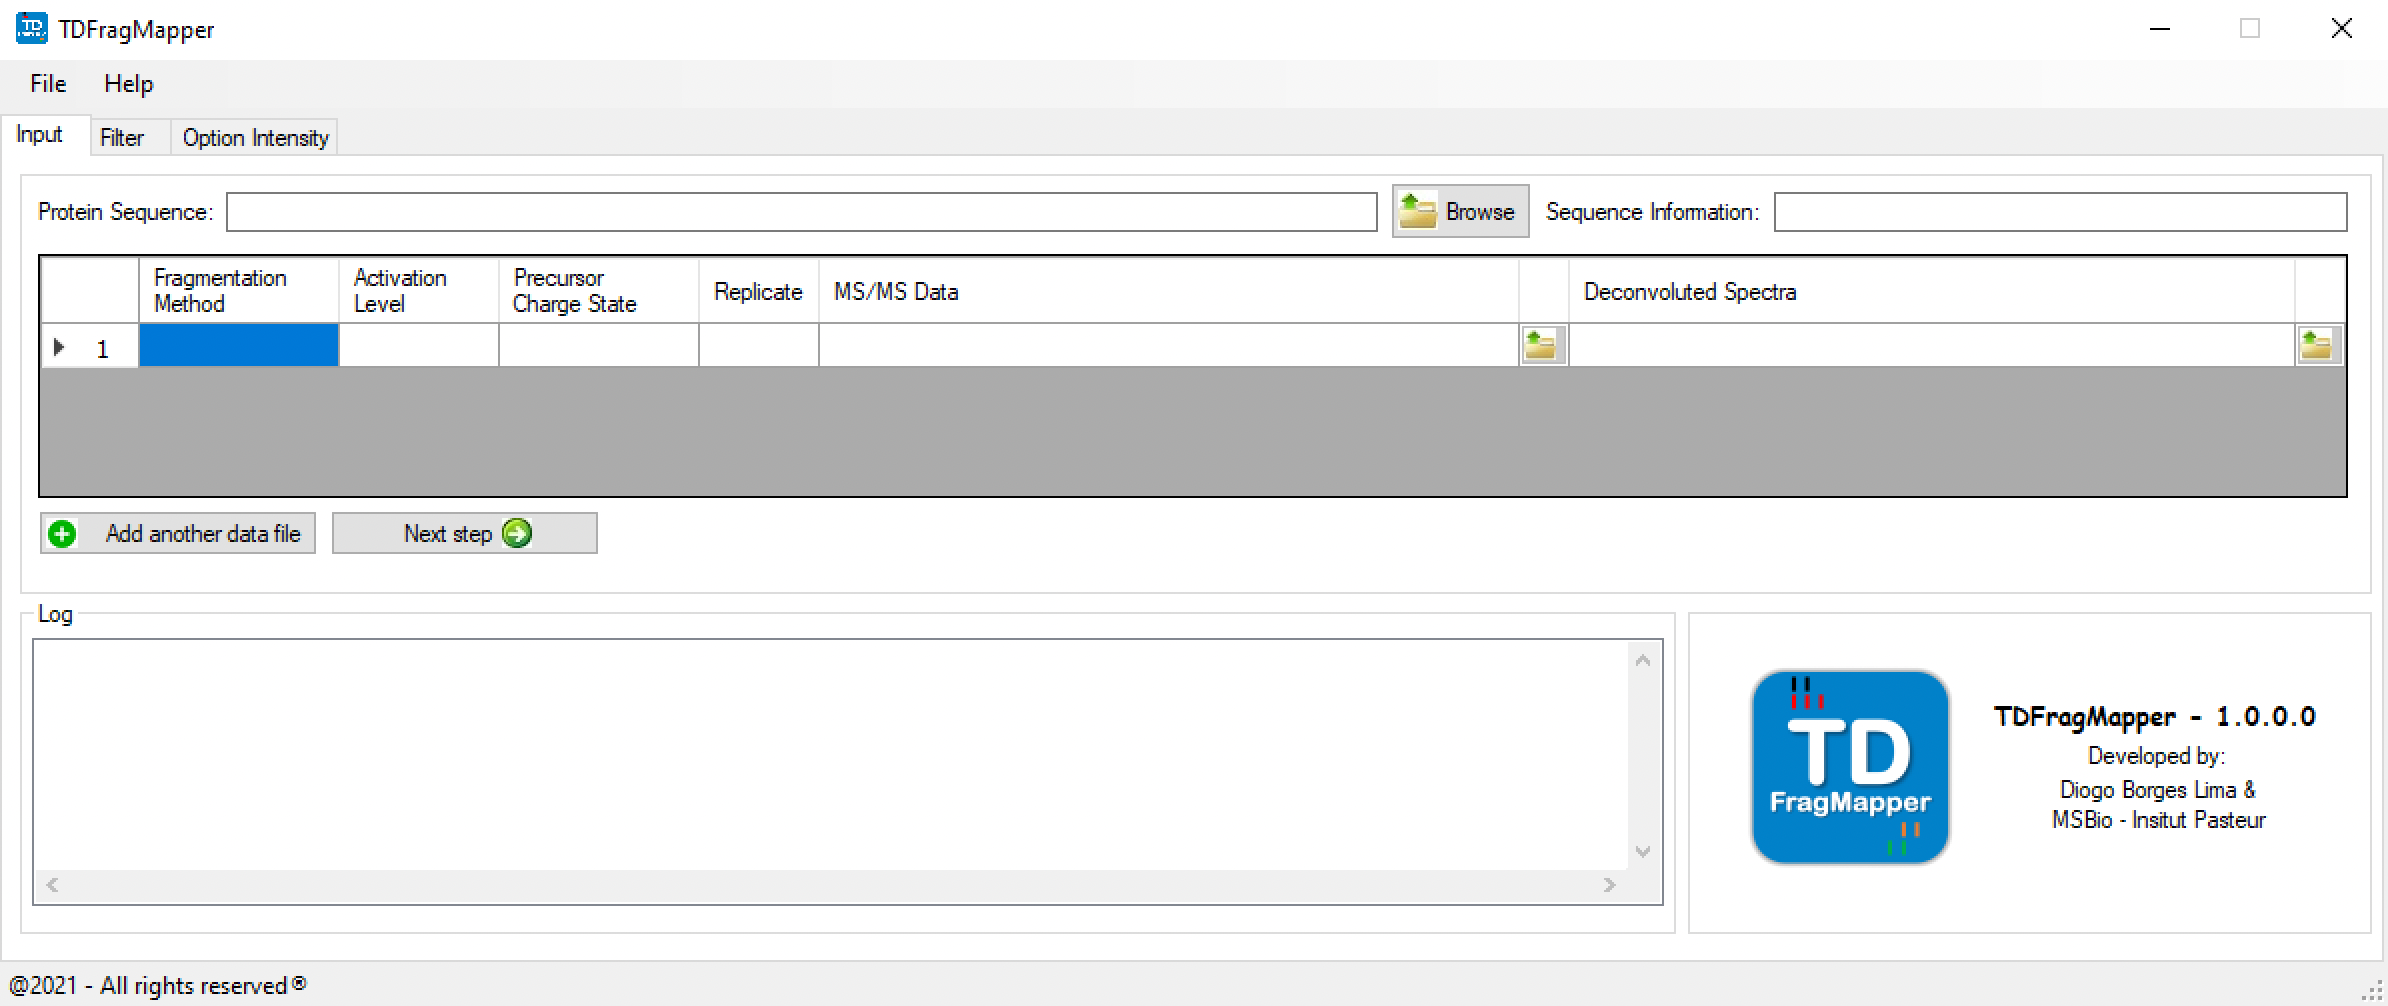Click into the Sequence Information field

2059,212
